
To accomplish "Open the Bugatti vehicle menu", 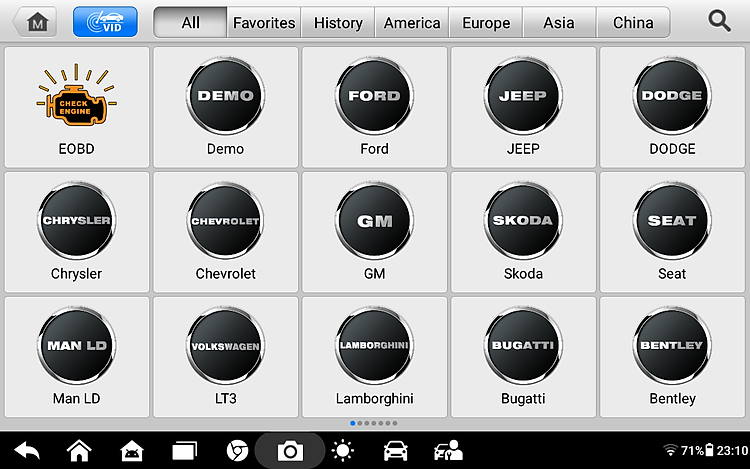I will click(523, 357).
